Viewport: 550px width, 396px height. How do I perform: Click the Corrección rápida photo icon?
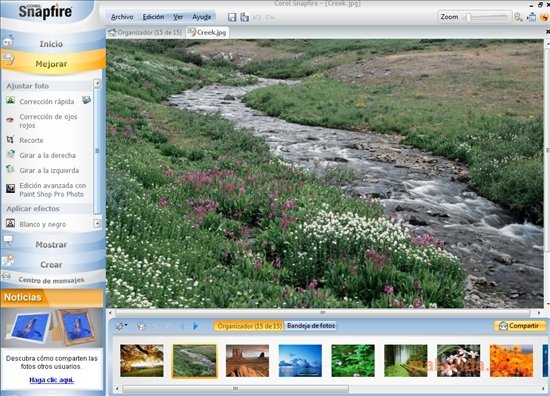click(11, 101)
